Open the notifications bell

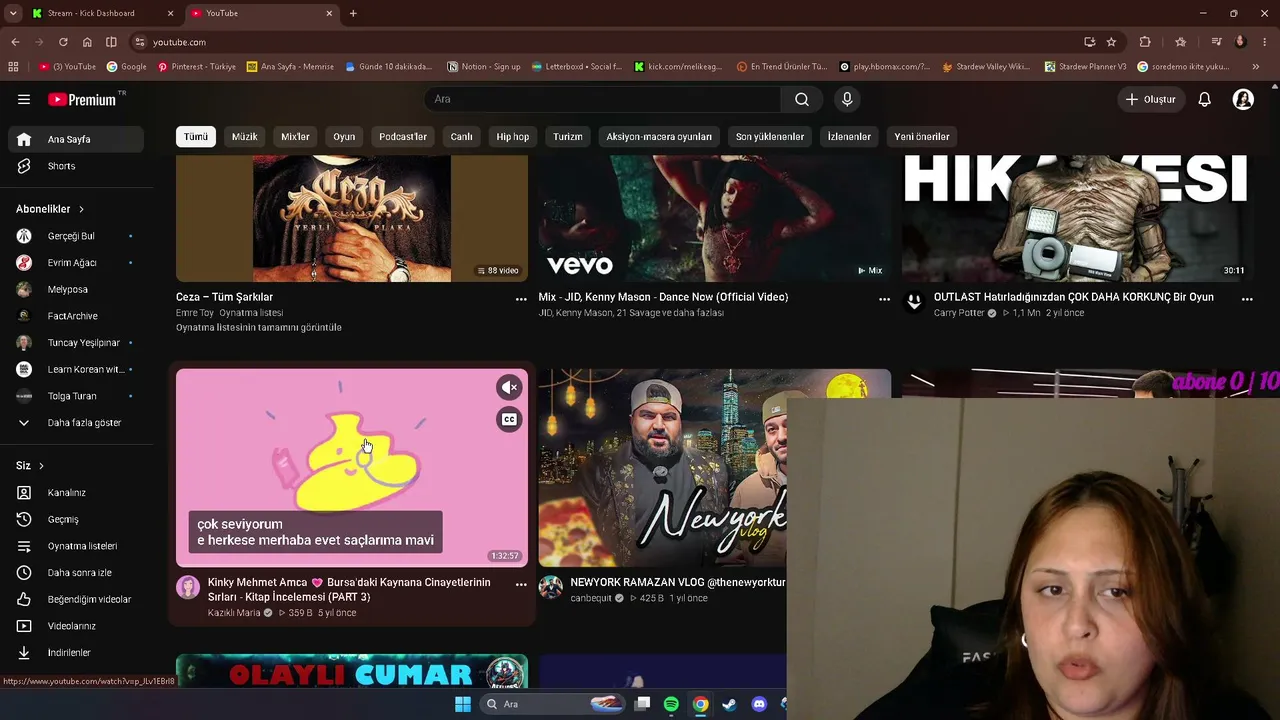tap(1205, 99)
